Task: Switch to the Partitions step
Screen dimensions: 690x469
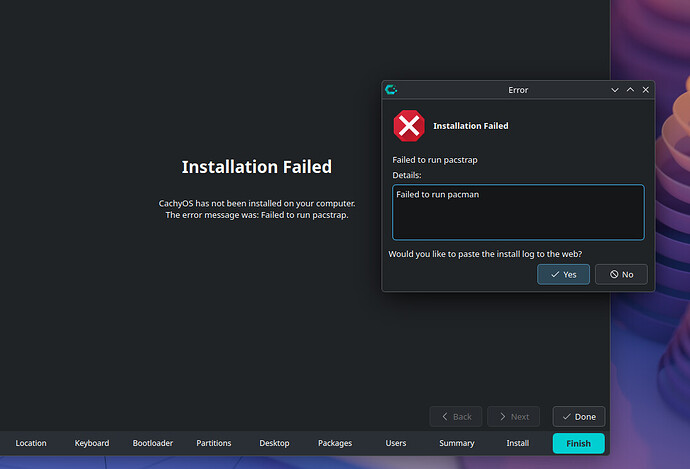Action: 213,443
